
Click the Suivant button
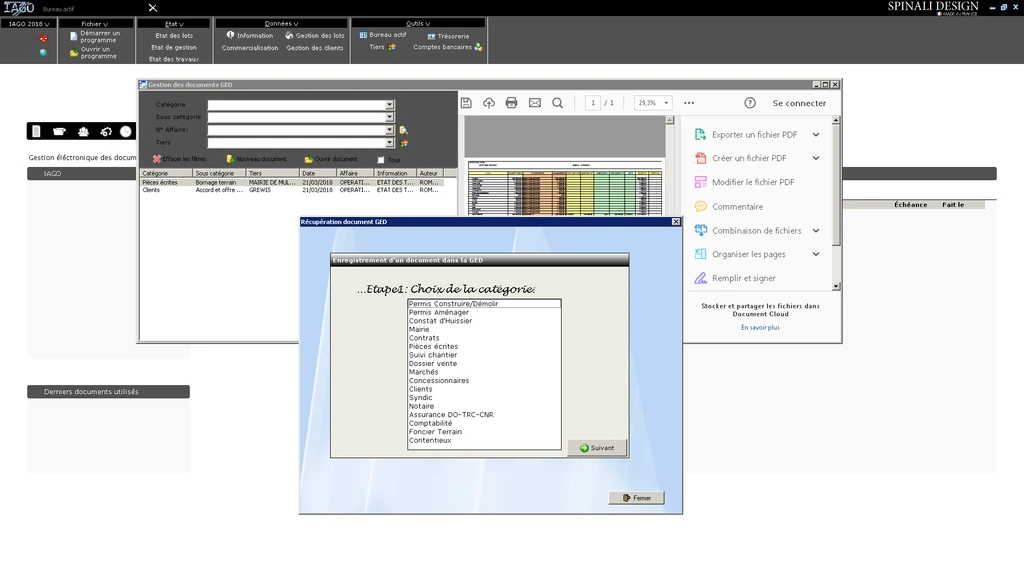tap(597, 448)
